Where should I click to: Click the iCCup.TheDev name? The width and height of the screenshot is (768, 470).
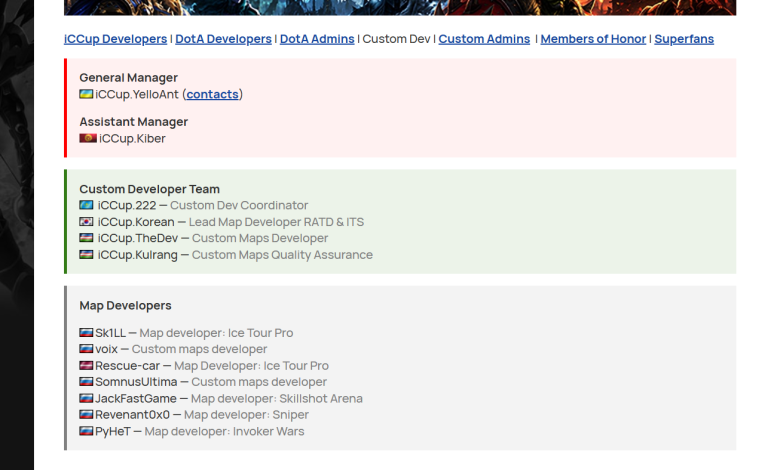[138, 238]
